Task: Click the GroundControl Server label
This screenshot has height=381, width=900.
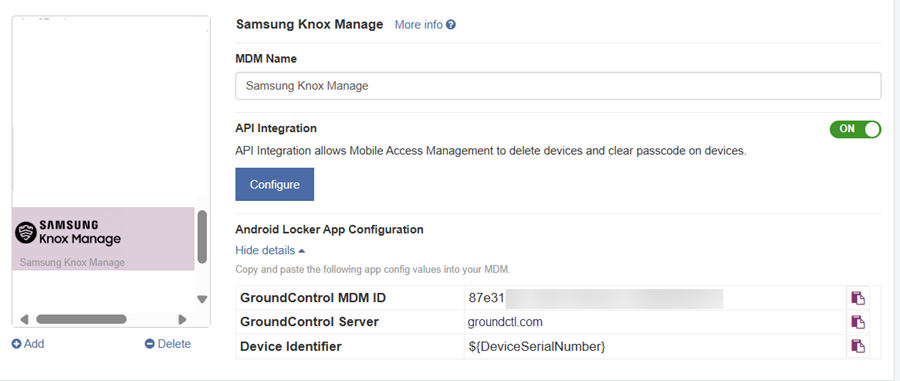Action: pos(309,322)
